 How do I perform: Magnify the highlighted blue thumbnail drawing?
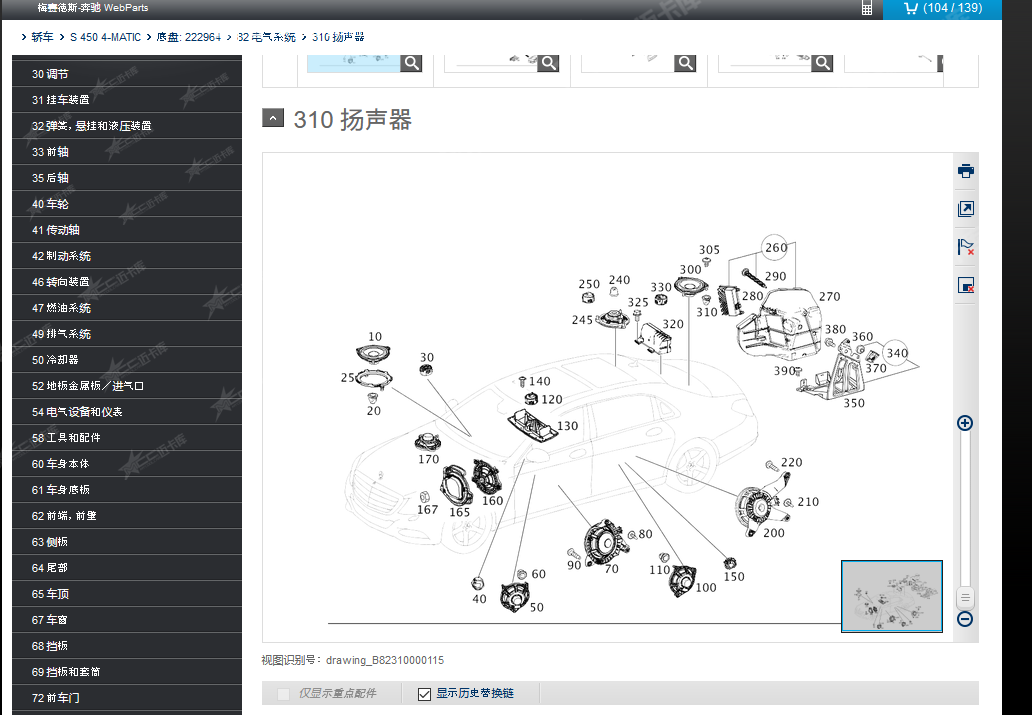411,63
